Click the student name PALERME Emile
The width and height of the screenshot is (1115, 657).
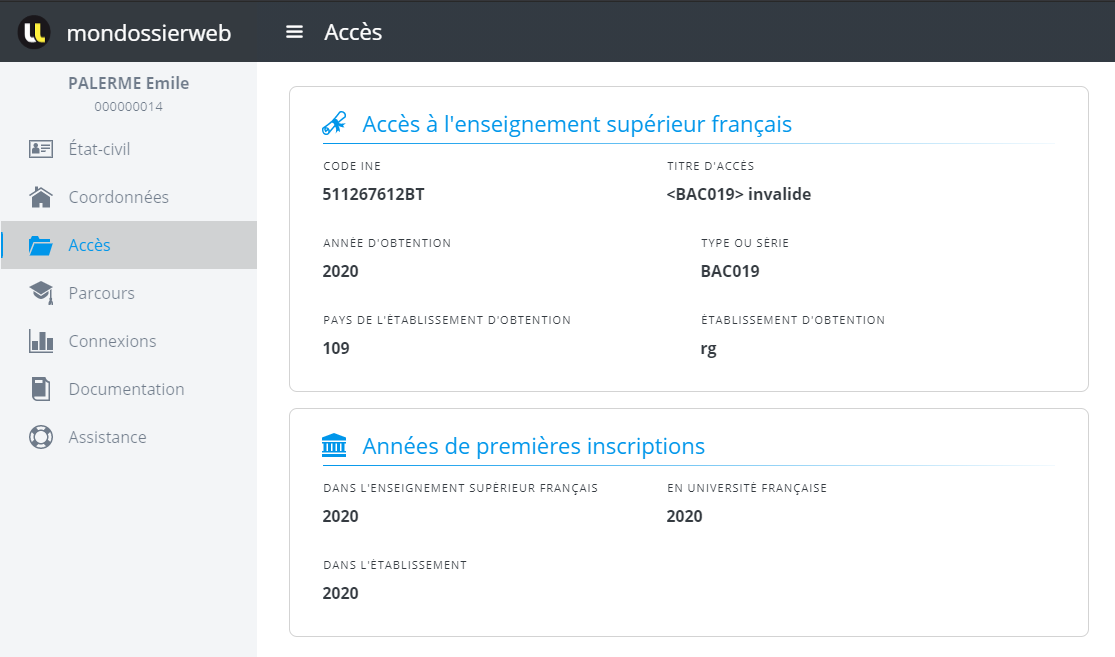(128, 83)
